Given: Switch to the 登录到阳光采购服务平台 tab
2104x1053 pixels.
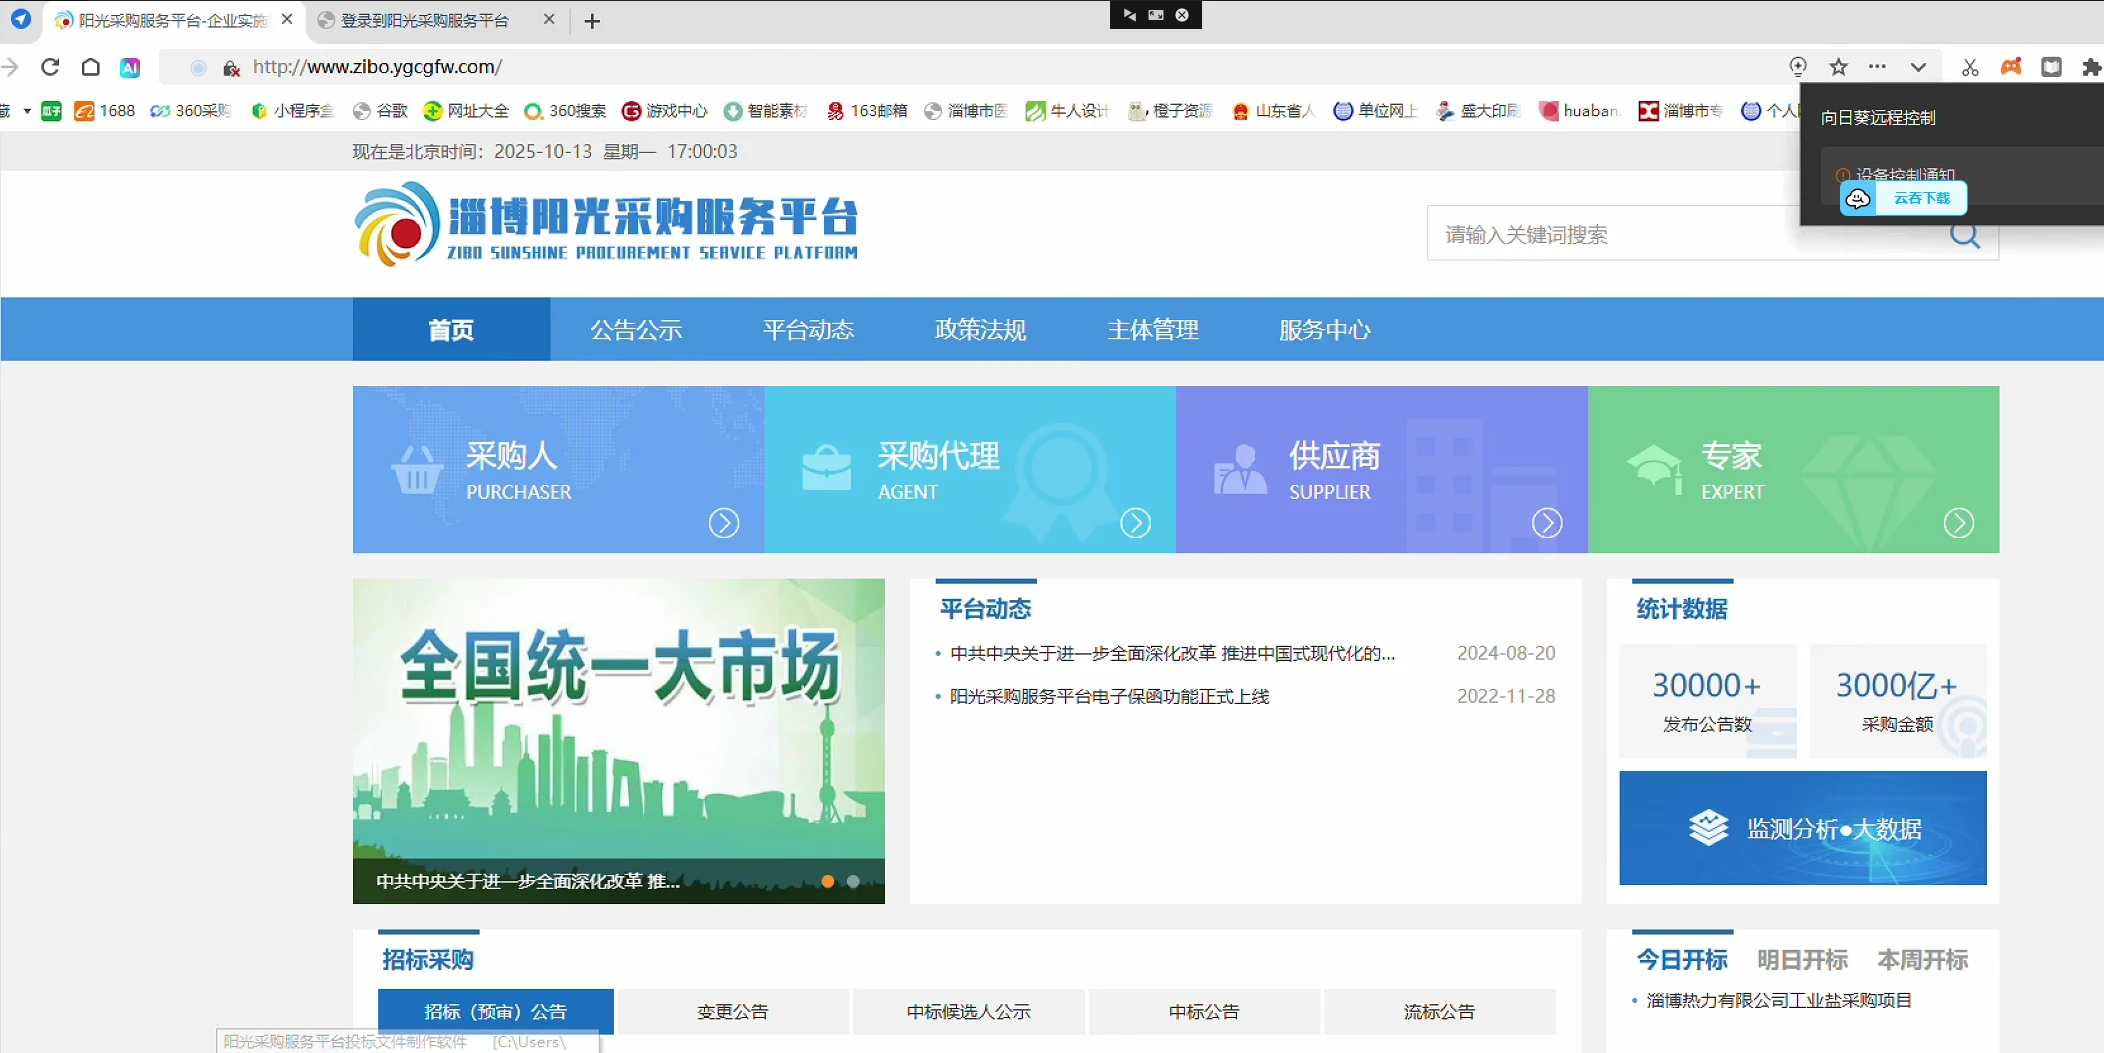Looking at the screenshot, I should (x=424, y=19).
